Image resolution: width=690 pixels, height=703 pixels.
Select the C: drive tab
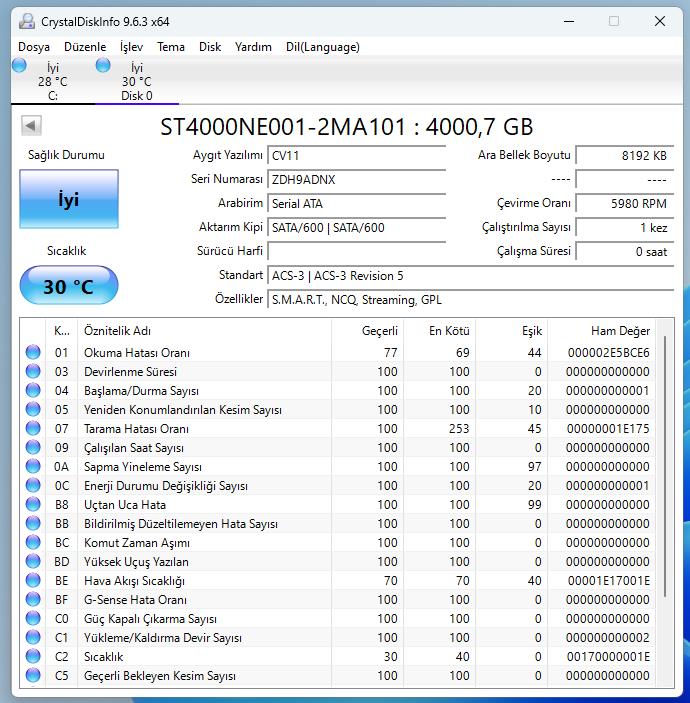point(53,81)
